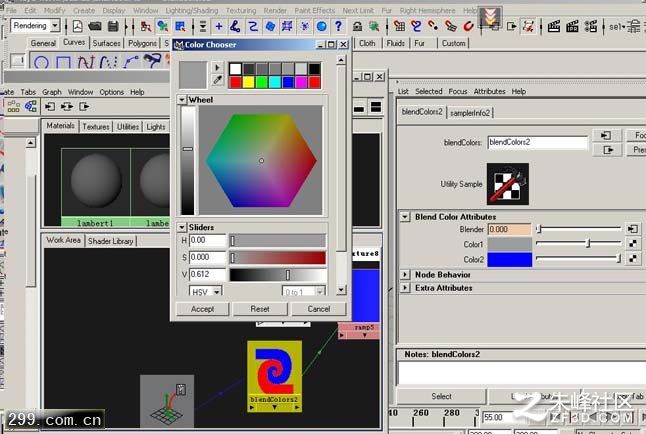Screen dimensions: 646x434
Task: Click the blendColors name input field
Action: click(538, 143)
